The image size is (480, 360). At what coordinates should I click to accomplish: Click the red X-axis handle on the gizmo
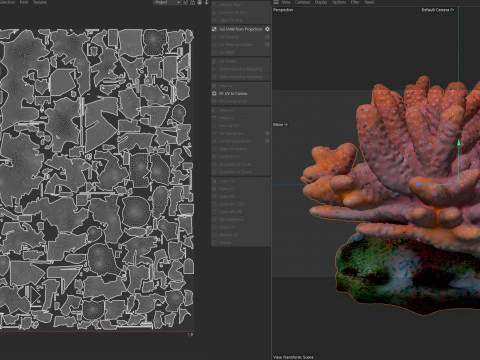(x=461, y=185)
